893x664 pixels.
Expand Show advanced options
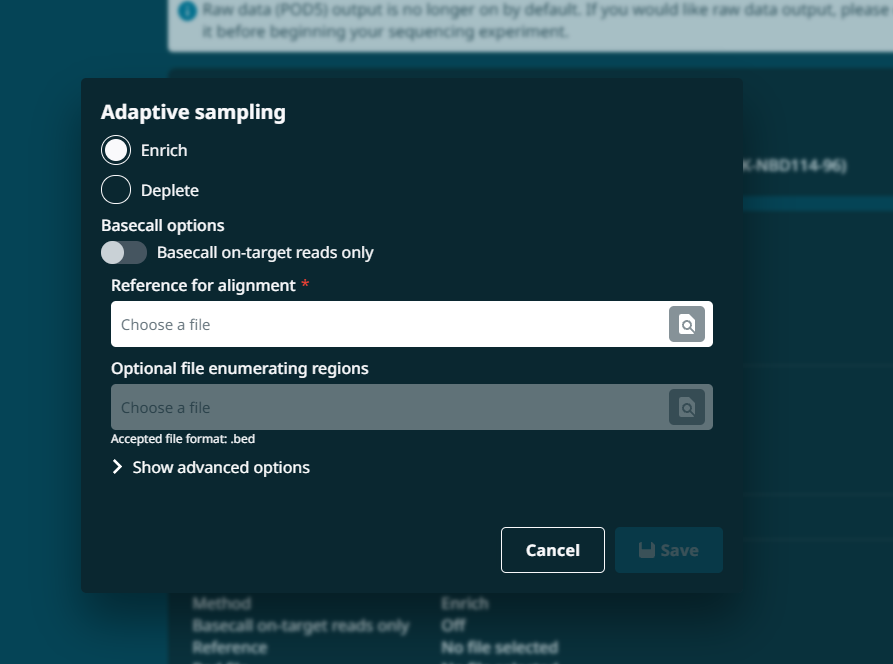coord(220,467)
